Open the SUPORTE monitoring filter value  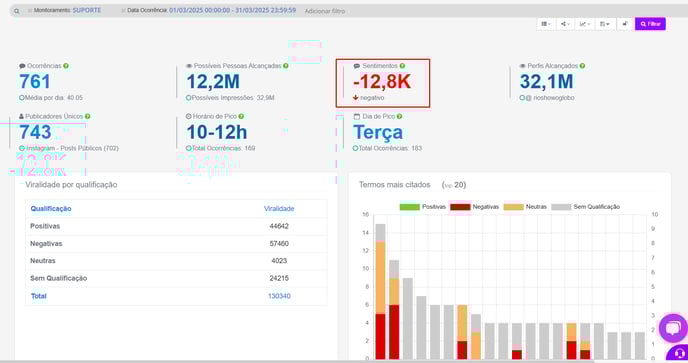[x=87, y=10]
